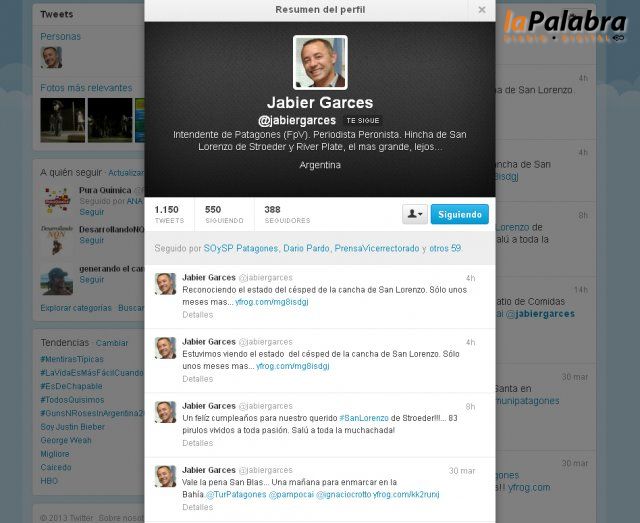
Task: Open the Personas section in sidebar
Action: [60, 36]
